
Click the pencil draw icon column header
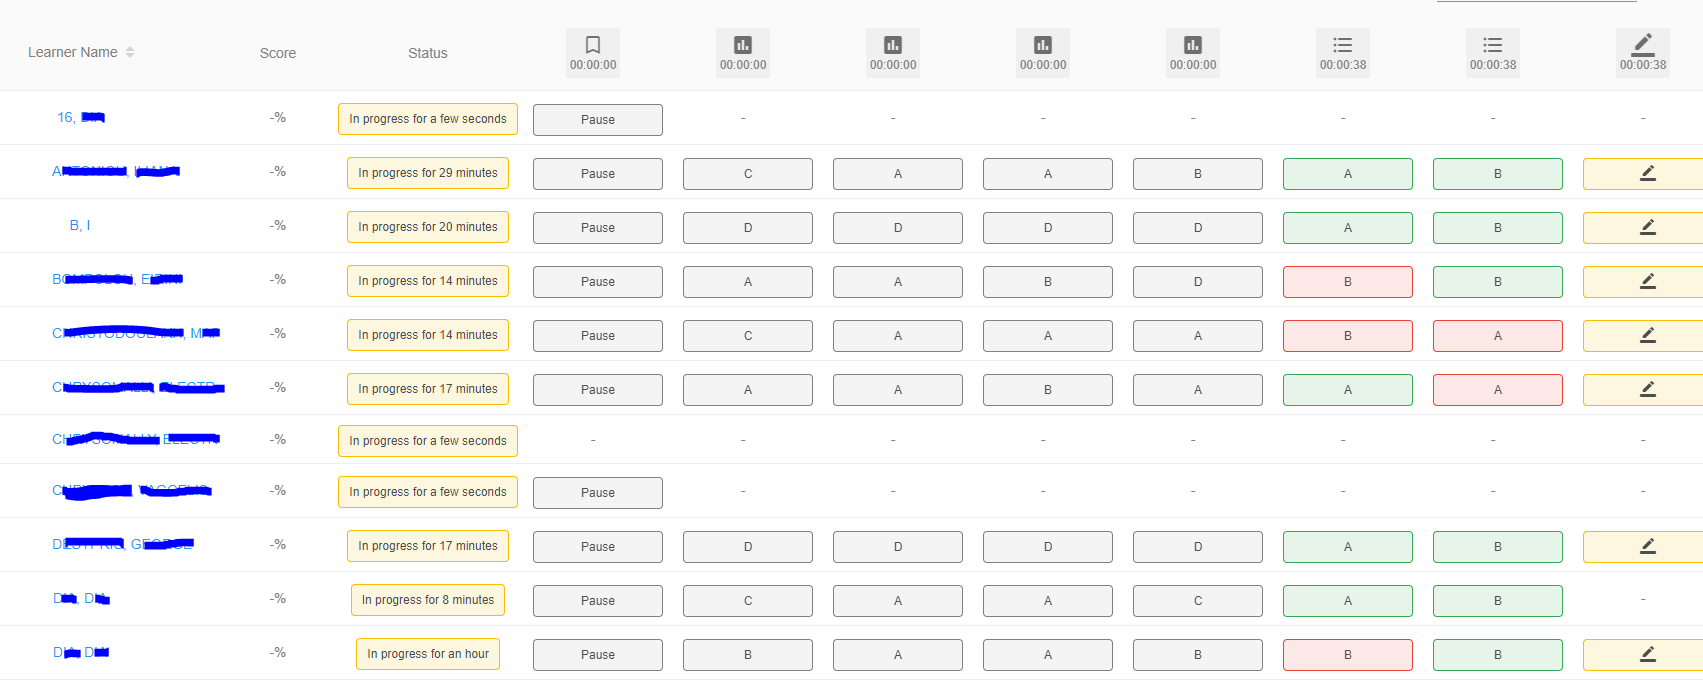click(x=1643, y=53)
